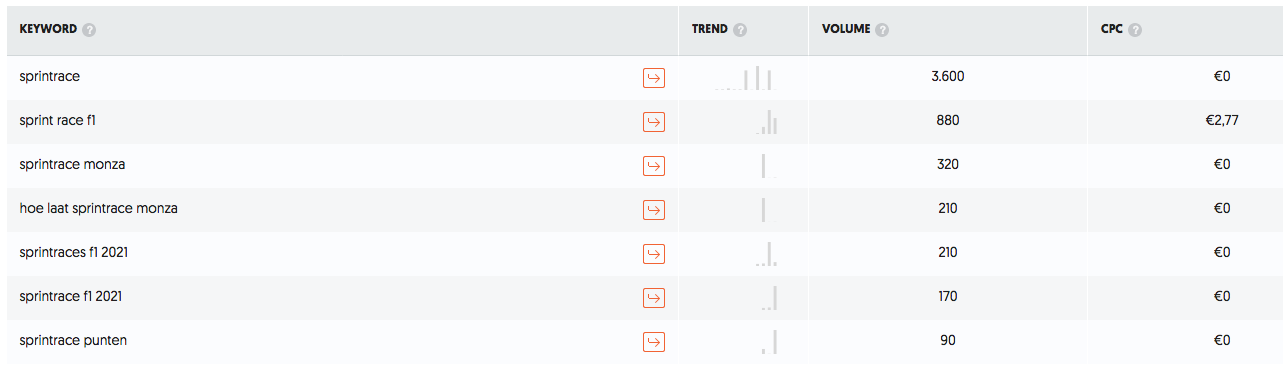
Task: Show help icon next to KEYWORD header
Action: pos(89,30)
